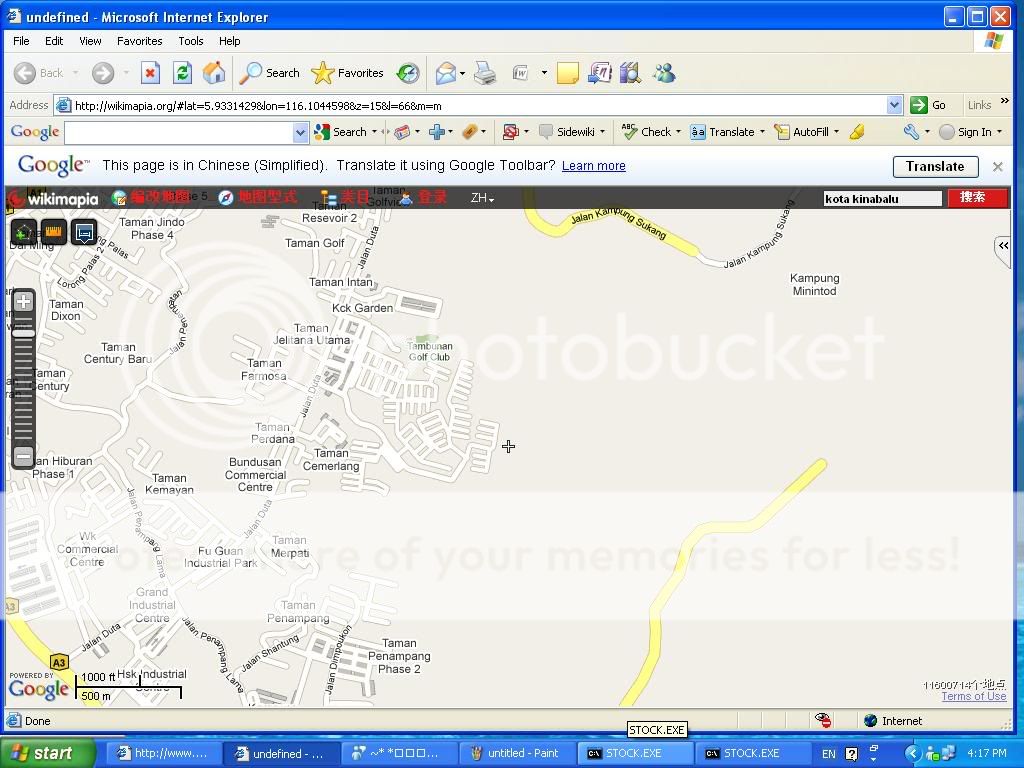This screenshot has width=1024, height=768.
Task: Click the IE Refresh toolbar icon
Action: pyautogui.click(x=182, y=73)
